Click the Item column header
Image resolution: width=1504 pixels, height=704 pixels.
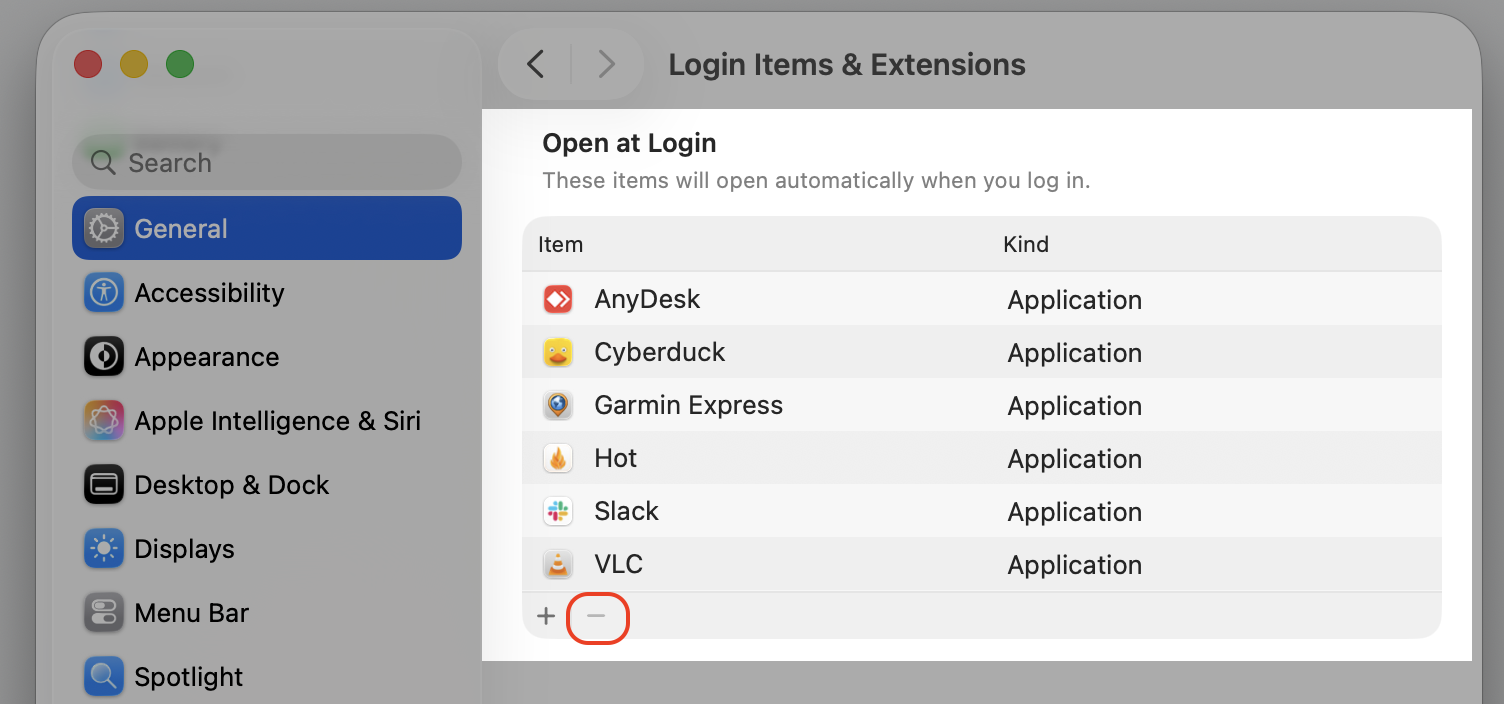[x=560, y=245]
